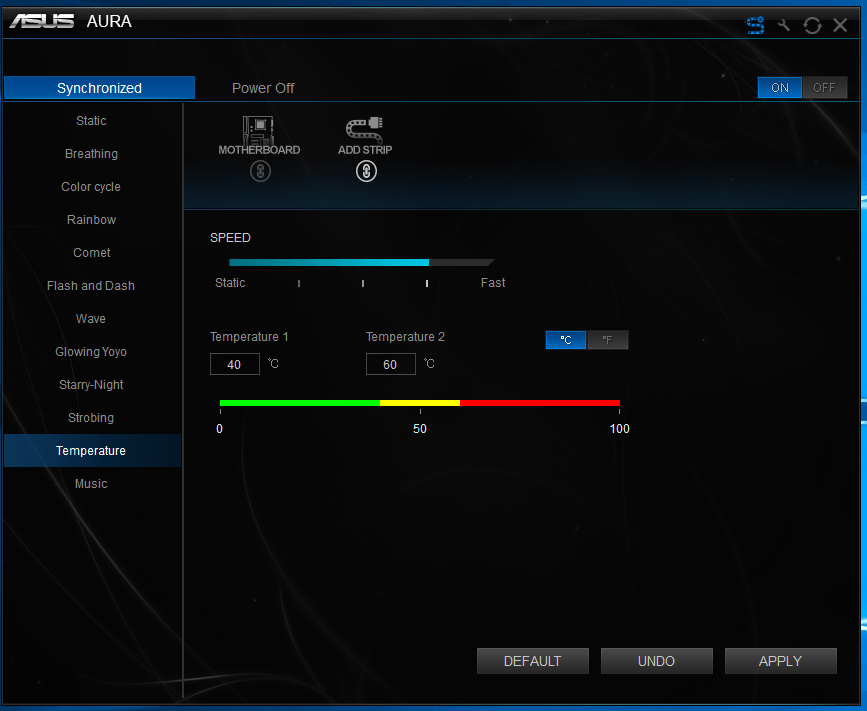Viewport: 867px width, 711px height.
Task: Click the SPEED slider bar
Action: click(362, 263)
